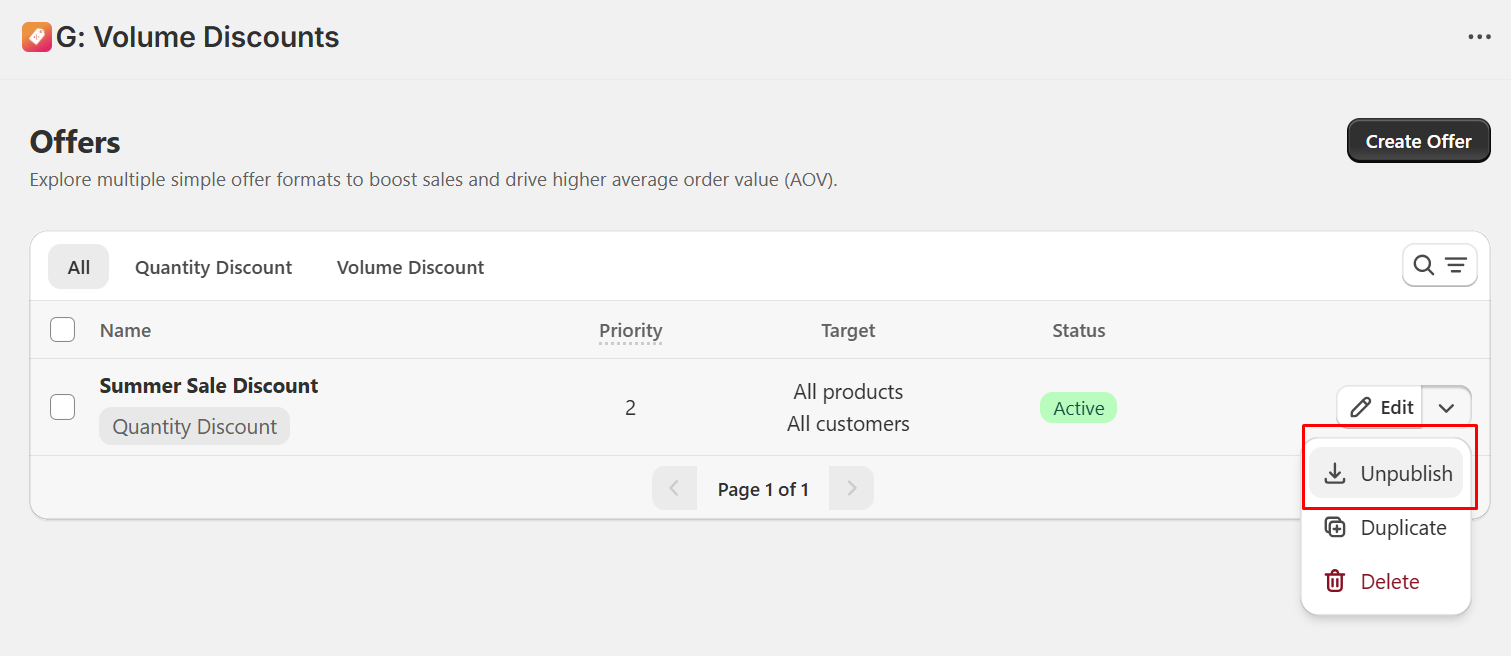1511x656 pixels.
Task: Toggle the select-all checkbox in the table header
Action: [x=63, y=330]
